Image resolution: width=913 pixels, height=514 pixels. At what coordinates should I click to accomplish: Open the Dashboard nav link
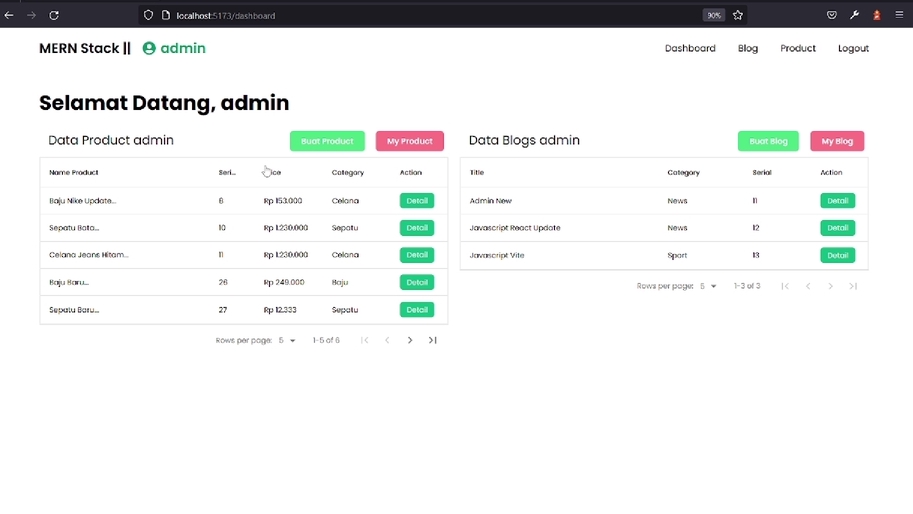[690, 48]
